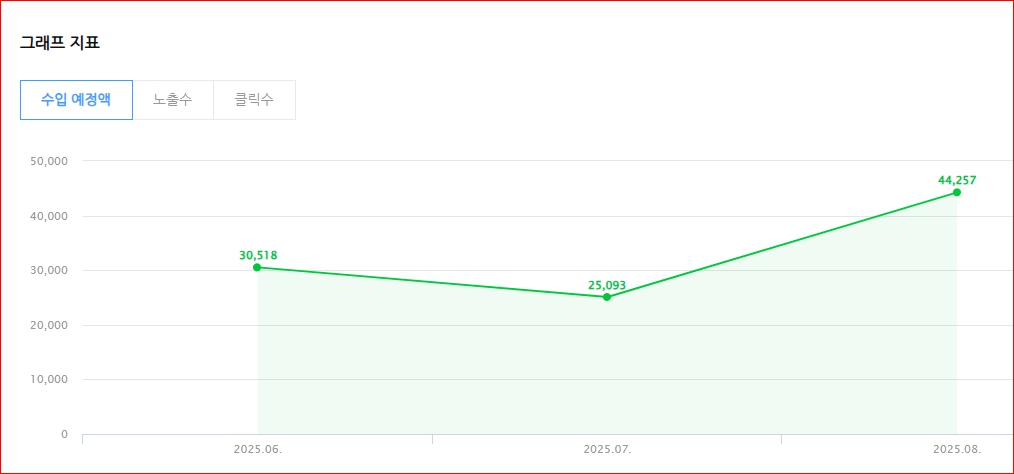Click the 2025.06. x-axis label

click(257, 450)
